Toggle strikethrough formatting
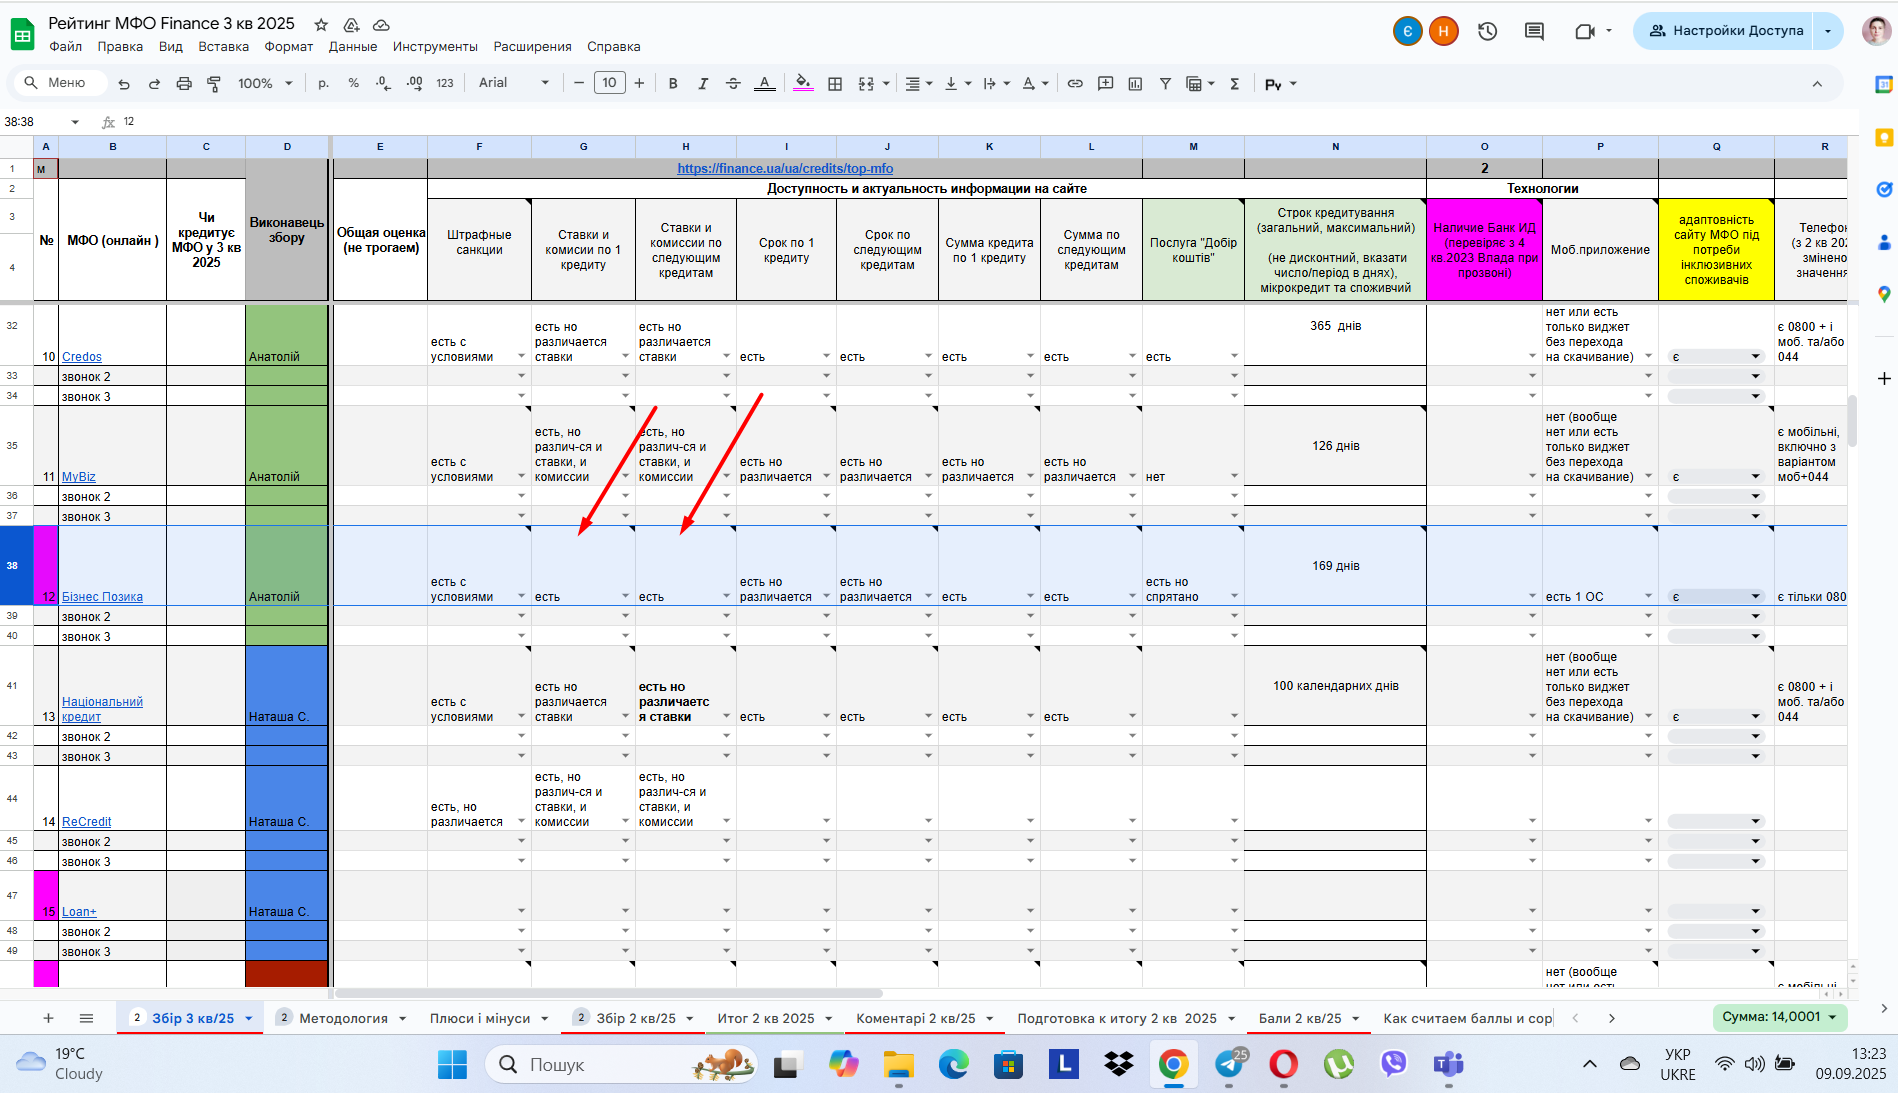1898x1093 pixels. point(733,84)
